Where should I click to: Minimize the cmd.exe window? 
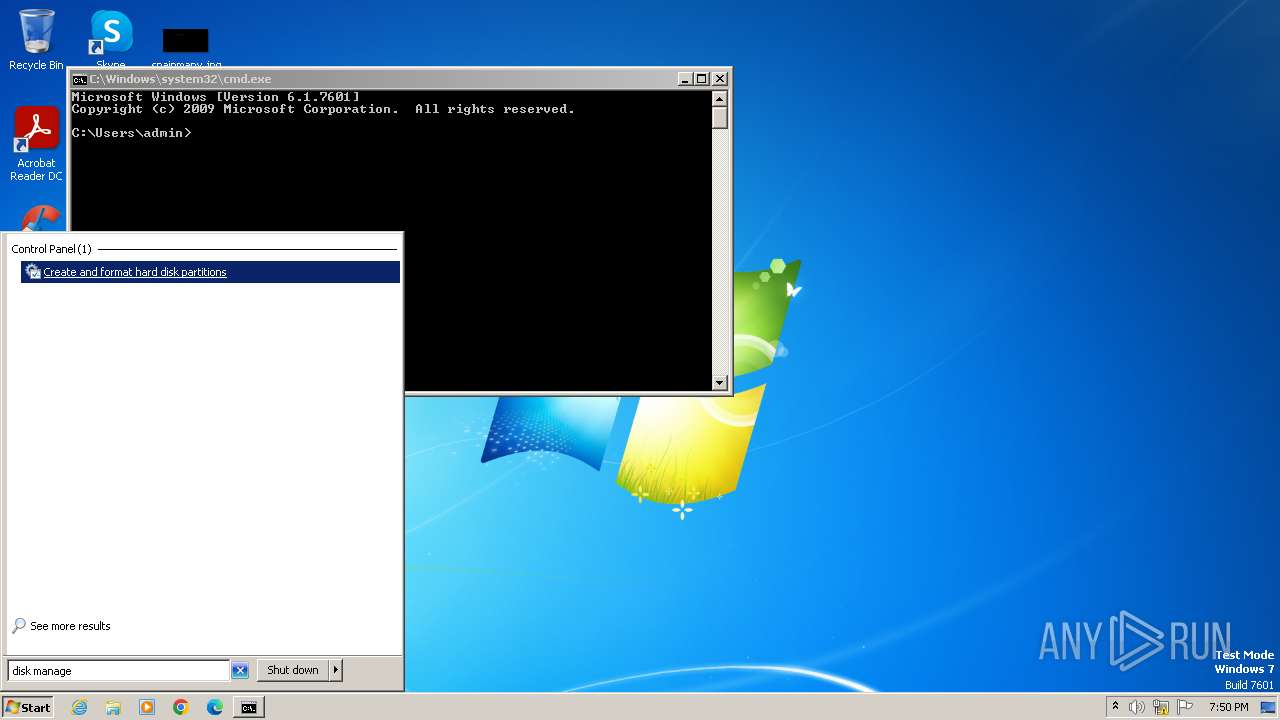(x=685, y=79)
